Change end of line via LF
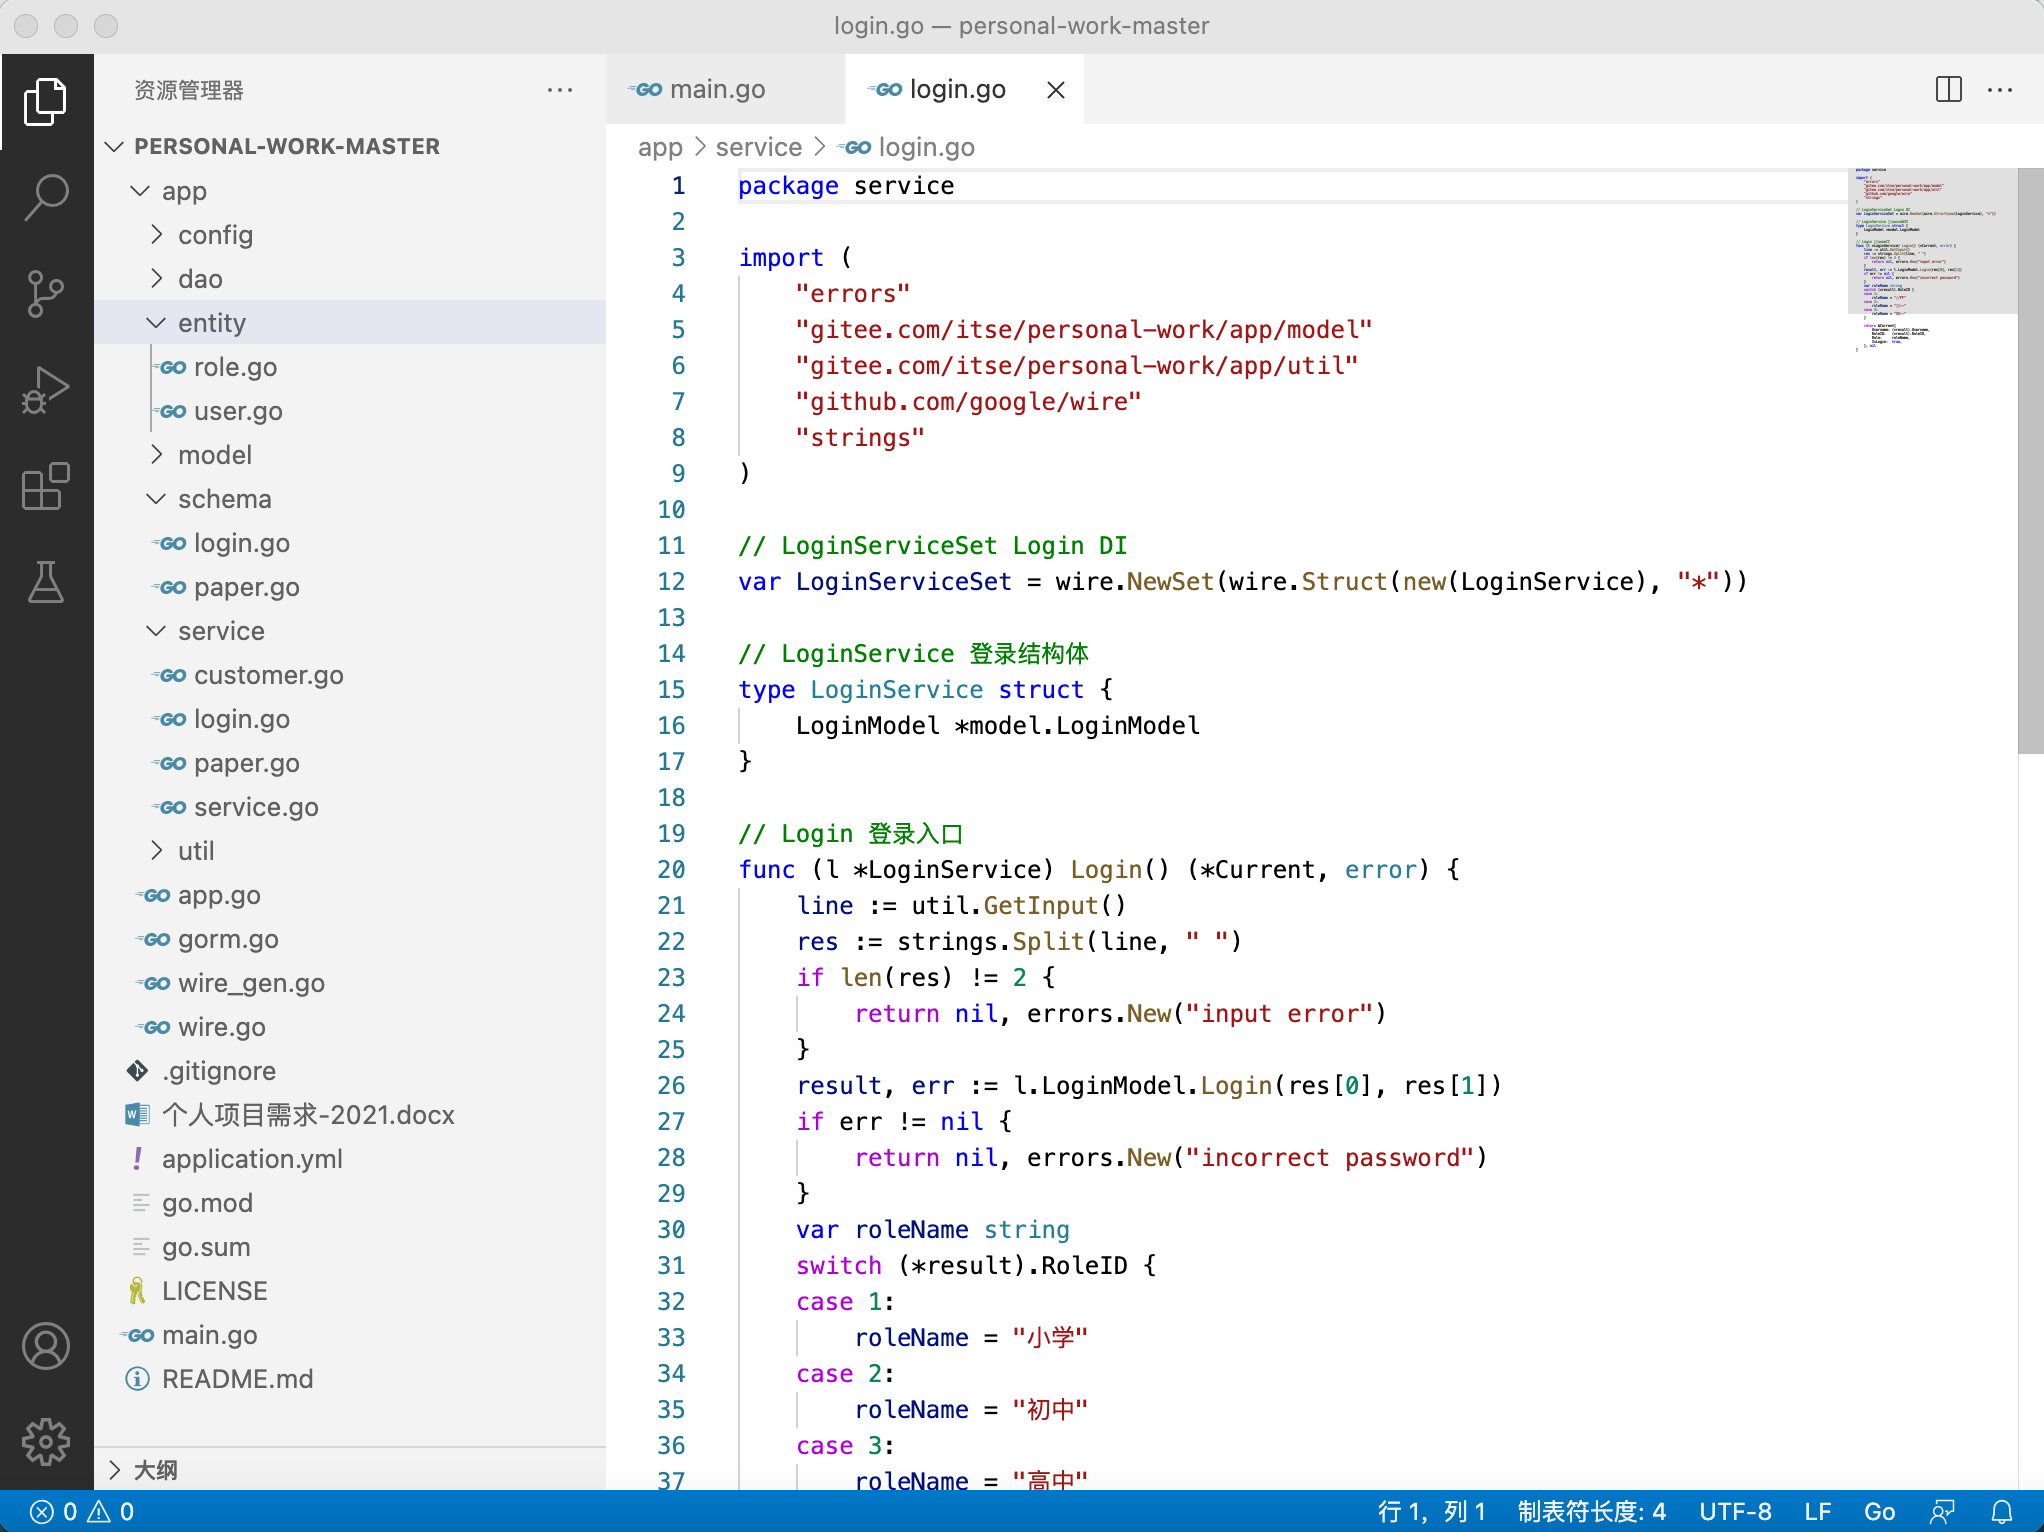Viewport: 2044px width, 1532px height. tap(1817, 1511)
